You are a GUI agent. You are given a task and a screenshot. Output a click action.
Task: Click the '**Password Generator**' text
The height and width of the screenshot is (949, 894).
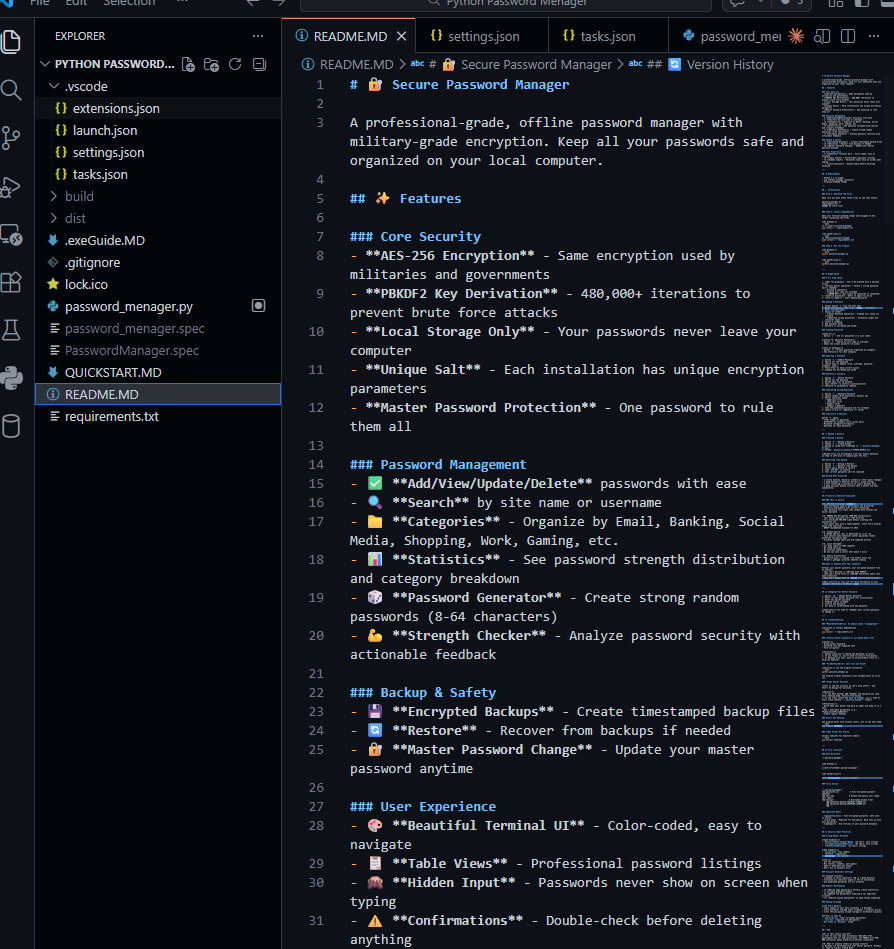476,597
